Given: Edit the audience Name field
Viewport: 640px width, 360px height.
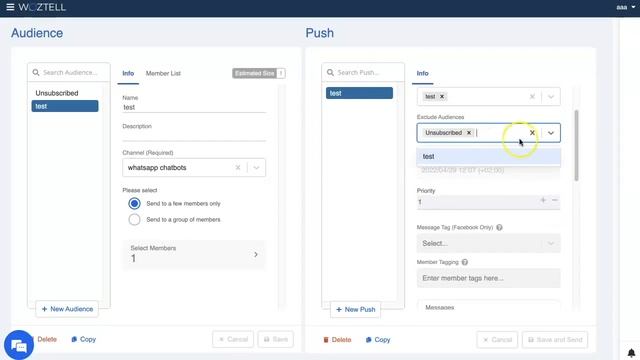Looking at the screenshot, I should (x=194, y=107).
